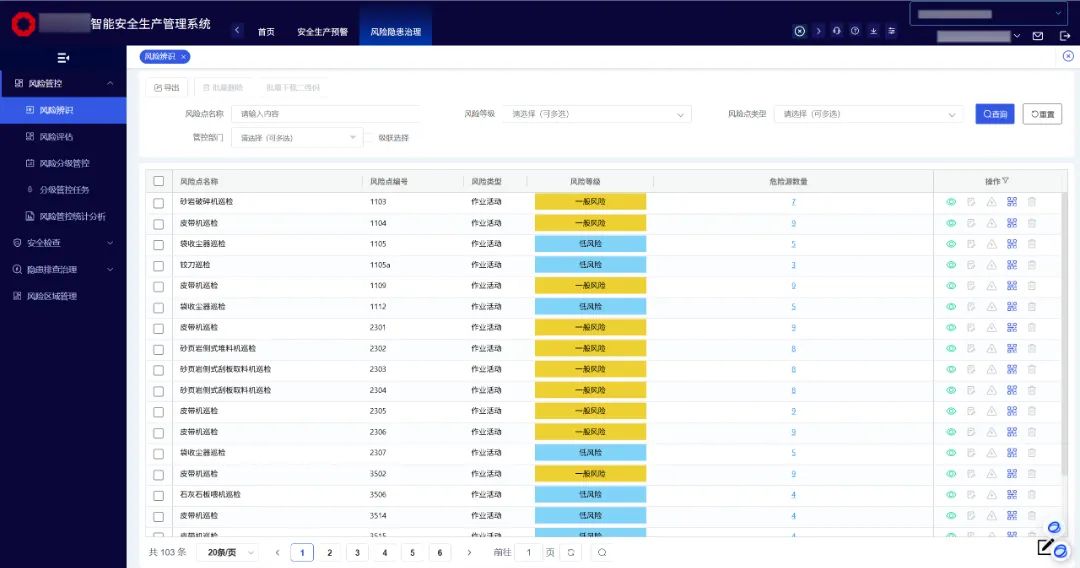Open the QR code icon for row 2305
Image resolution: width=1080 pixels, height=568 pixels.
(x=1012, y=411)
